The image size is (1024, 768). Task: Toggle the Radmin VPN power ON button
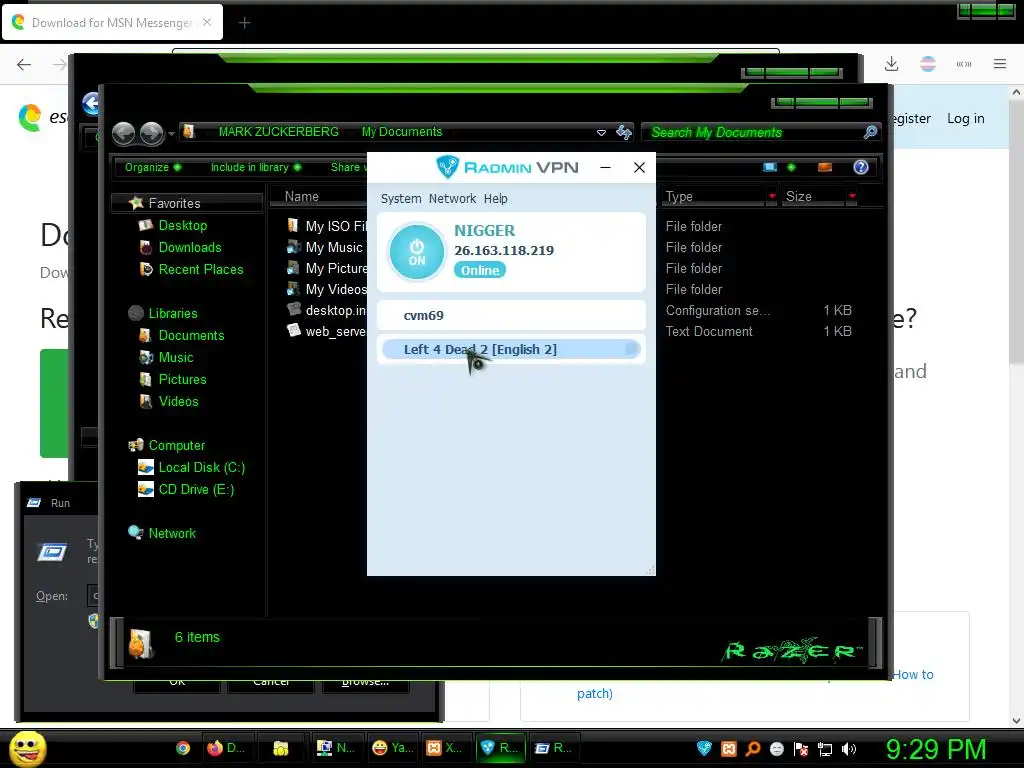coord(416,252)
